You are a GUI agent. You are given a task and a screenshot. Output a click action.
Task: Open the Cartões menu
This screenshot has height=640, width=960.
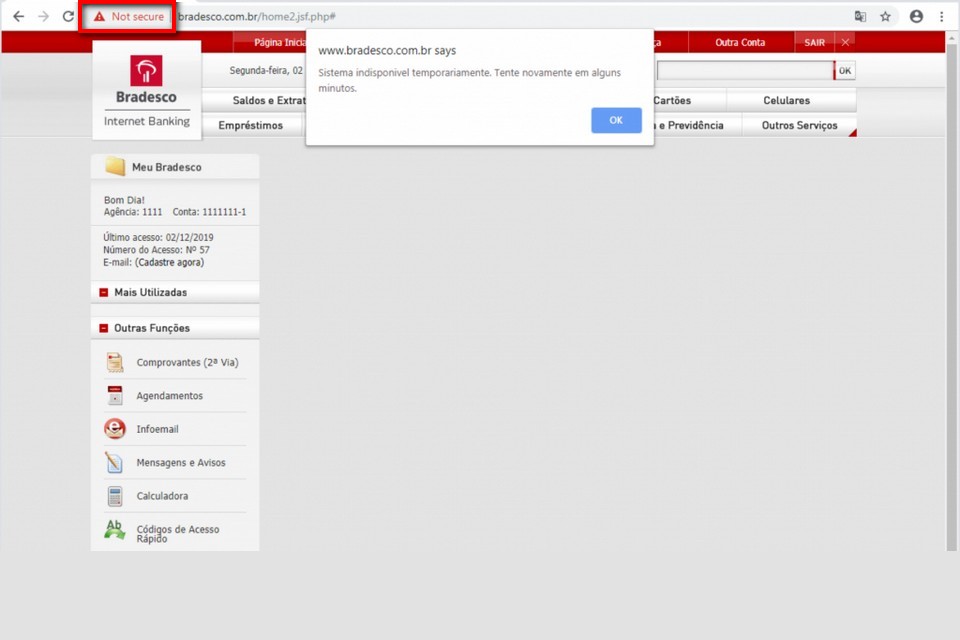coord(672,100)
